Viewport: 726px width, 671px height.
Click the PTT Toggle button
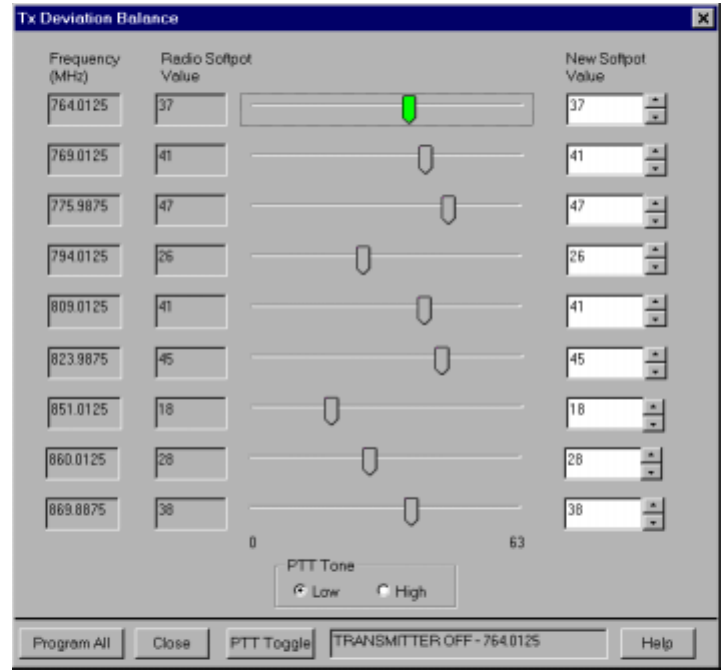(x=270, y=643)
